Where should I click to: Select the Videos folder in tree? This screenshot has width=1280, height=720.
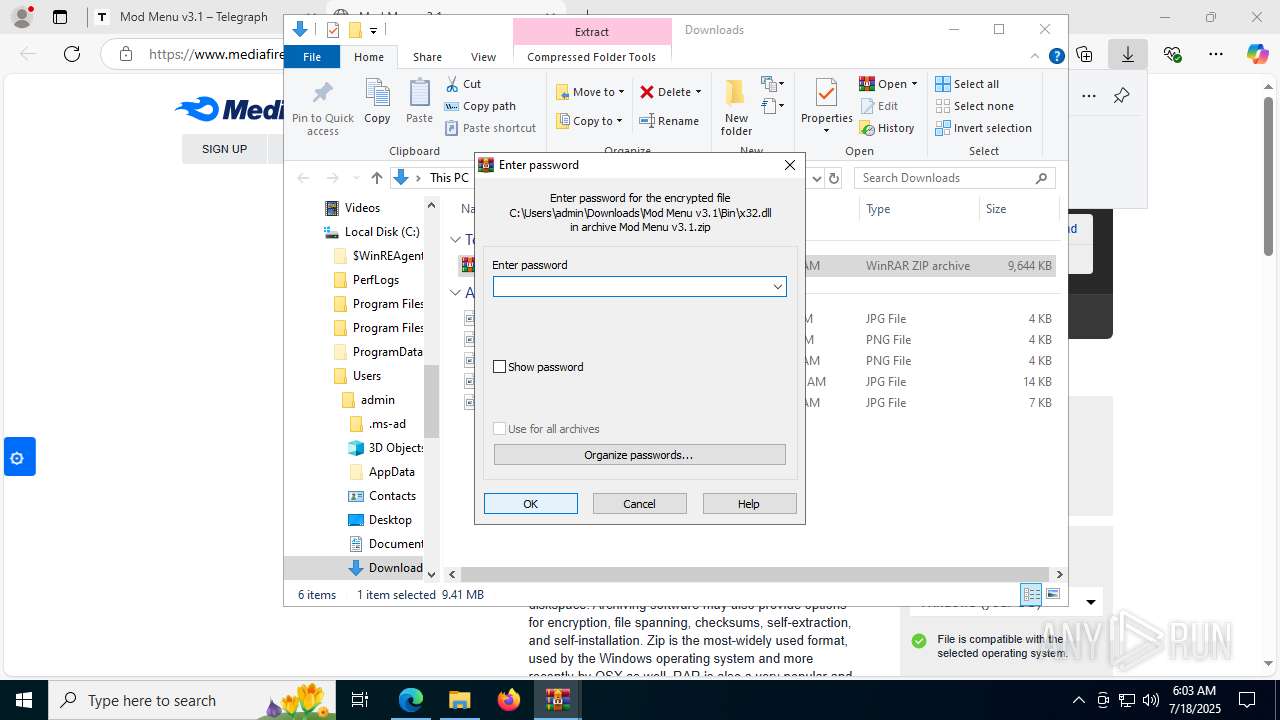[362, 208]
